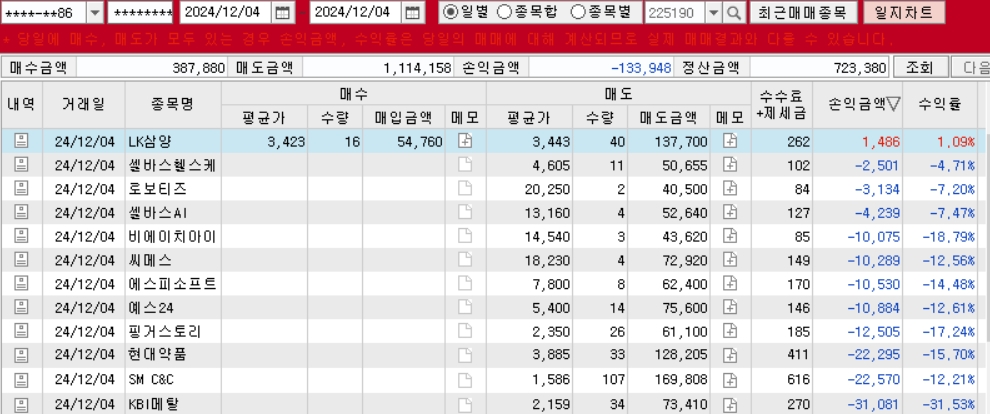This screenshot has height=414, width=990.
Task: Click start date field 2024/12/04
Action: coord(226,12)
